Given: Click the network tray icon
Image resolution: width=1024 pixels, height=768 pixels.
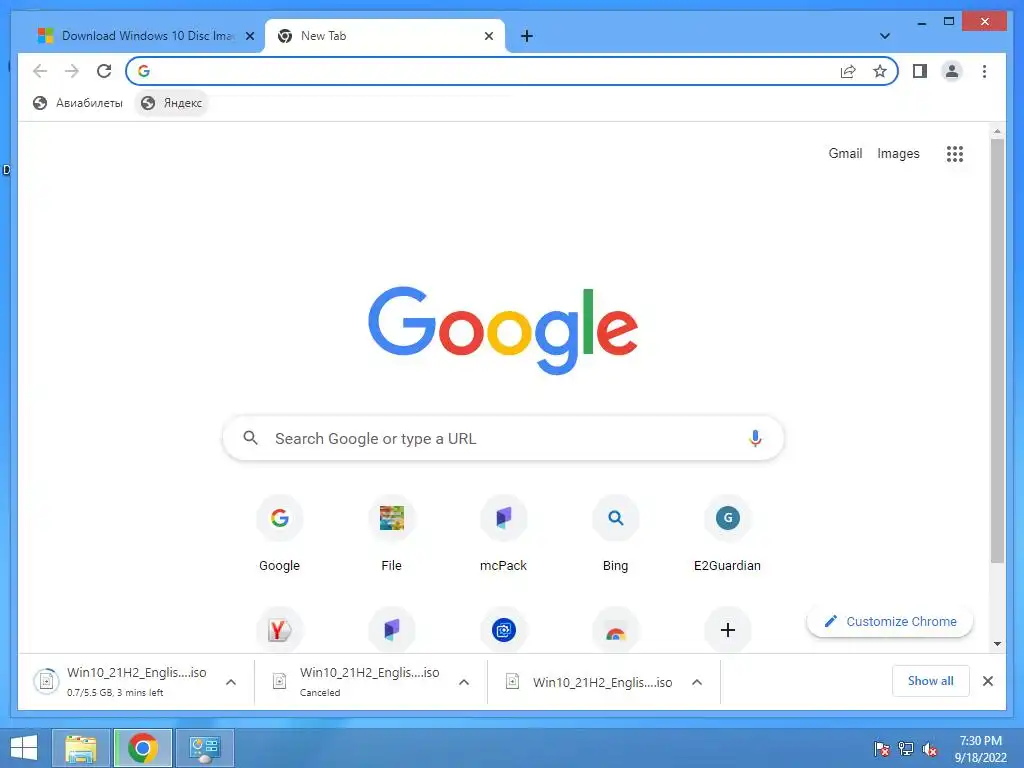Looking at the screenshot, I should tap(906, 749).
